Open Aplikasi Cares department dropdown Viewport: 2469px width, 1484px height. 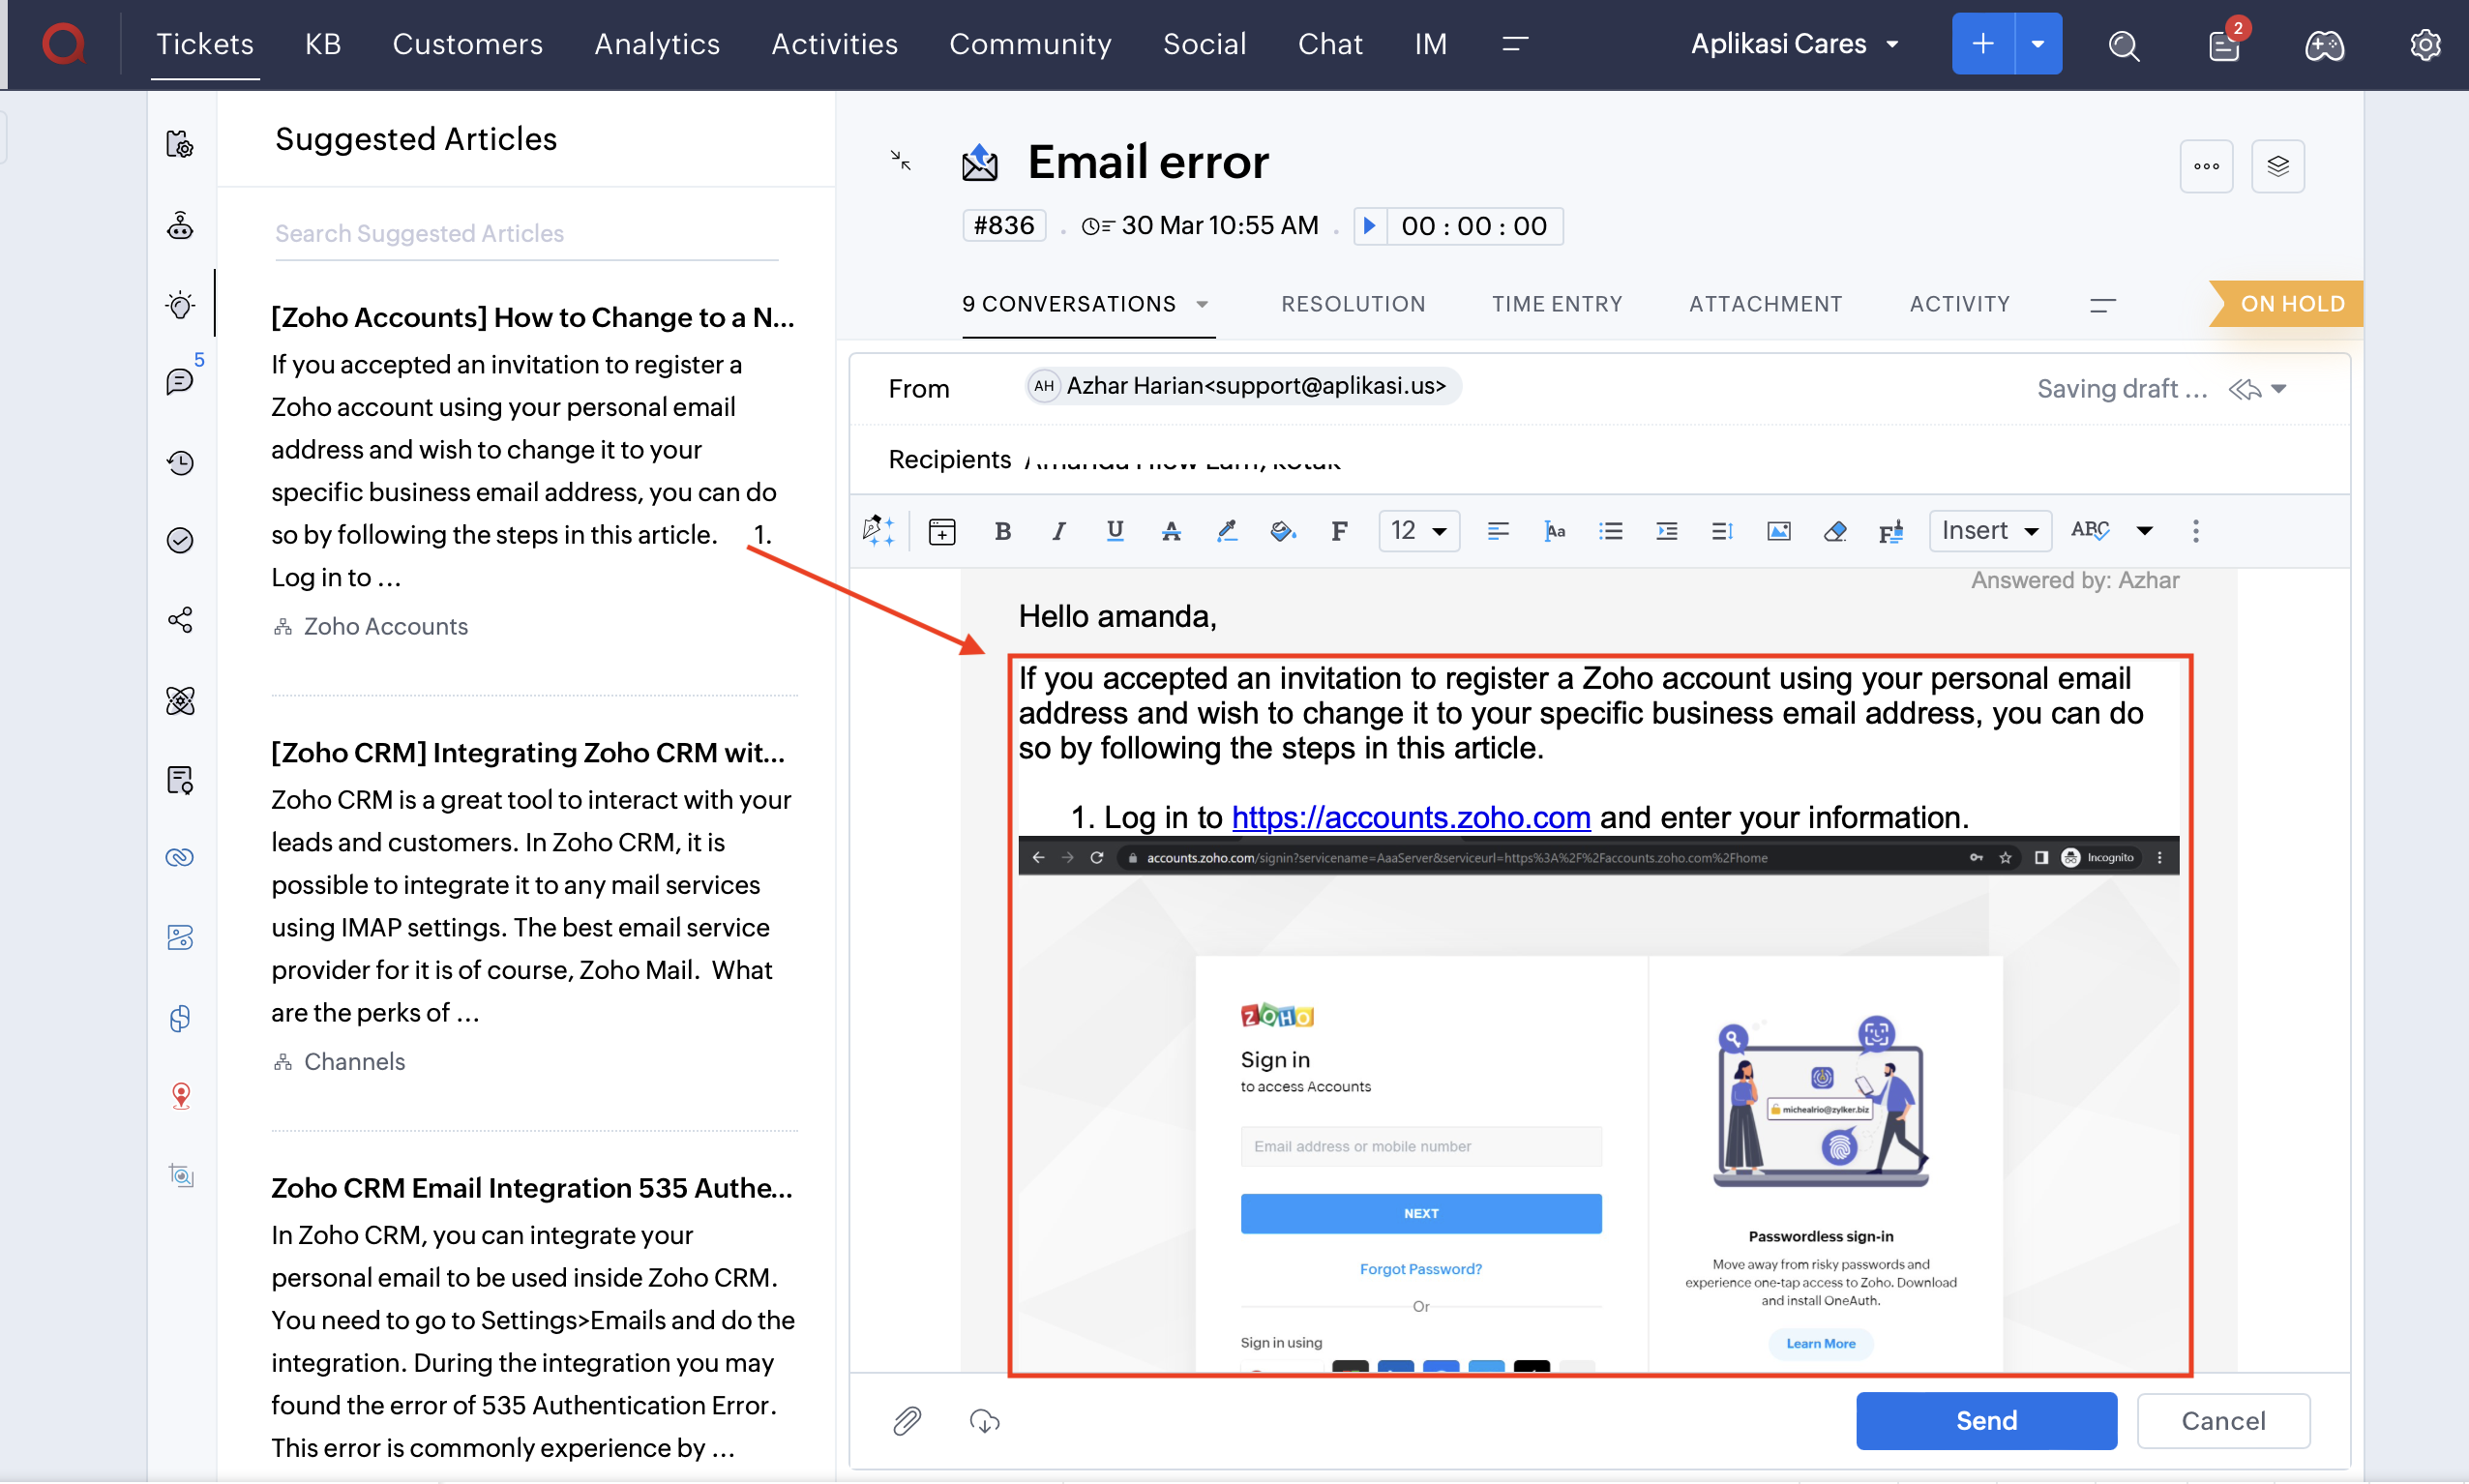1794,44
